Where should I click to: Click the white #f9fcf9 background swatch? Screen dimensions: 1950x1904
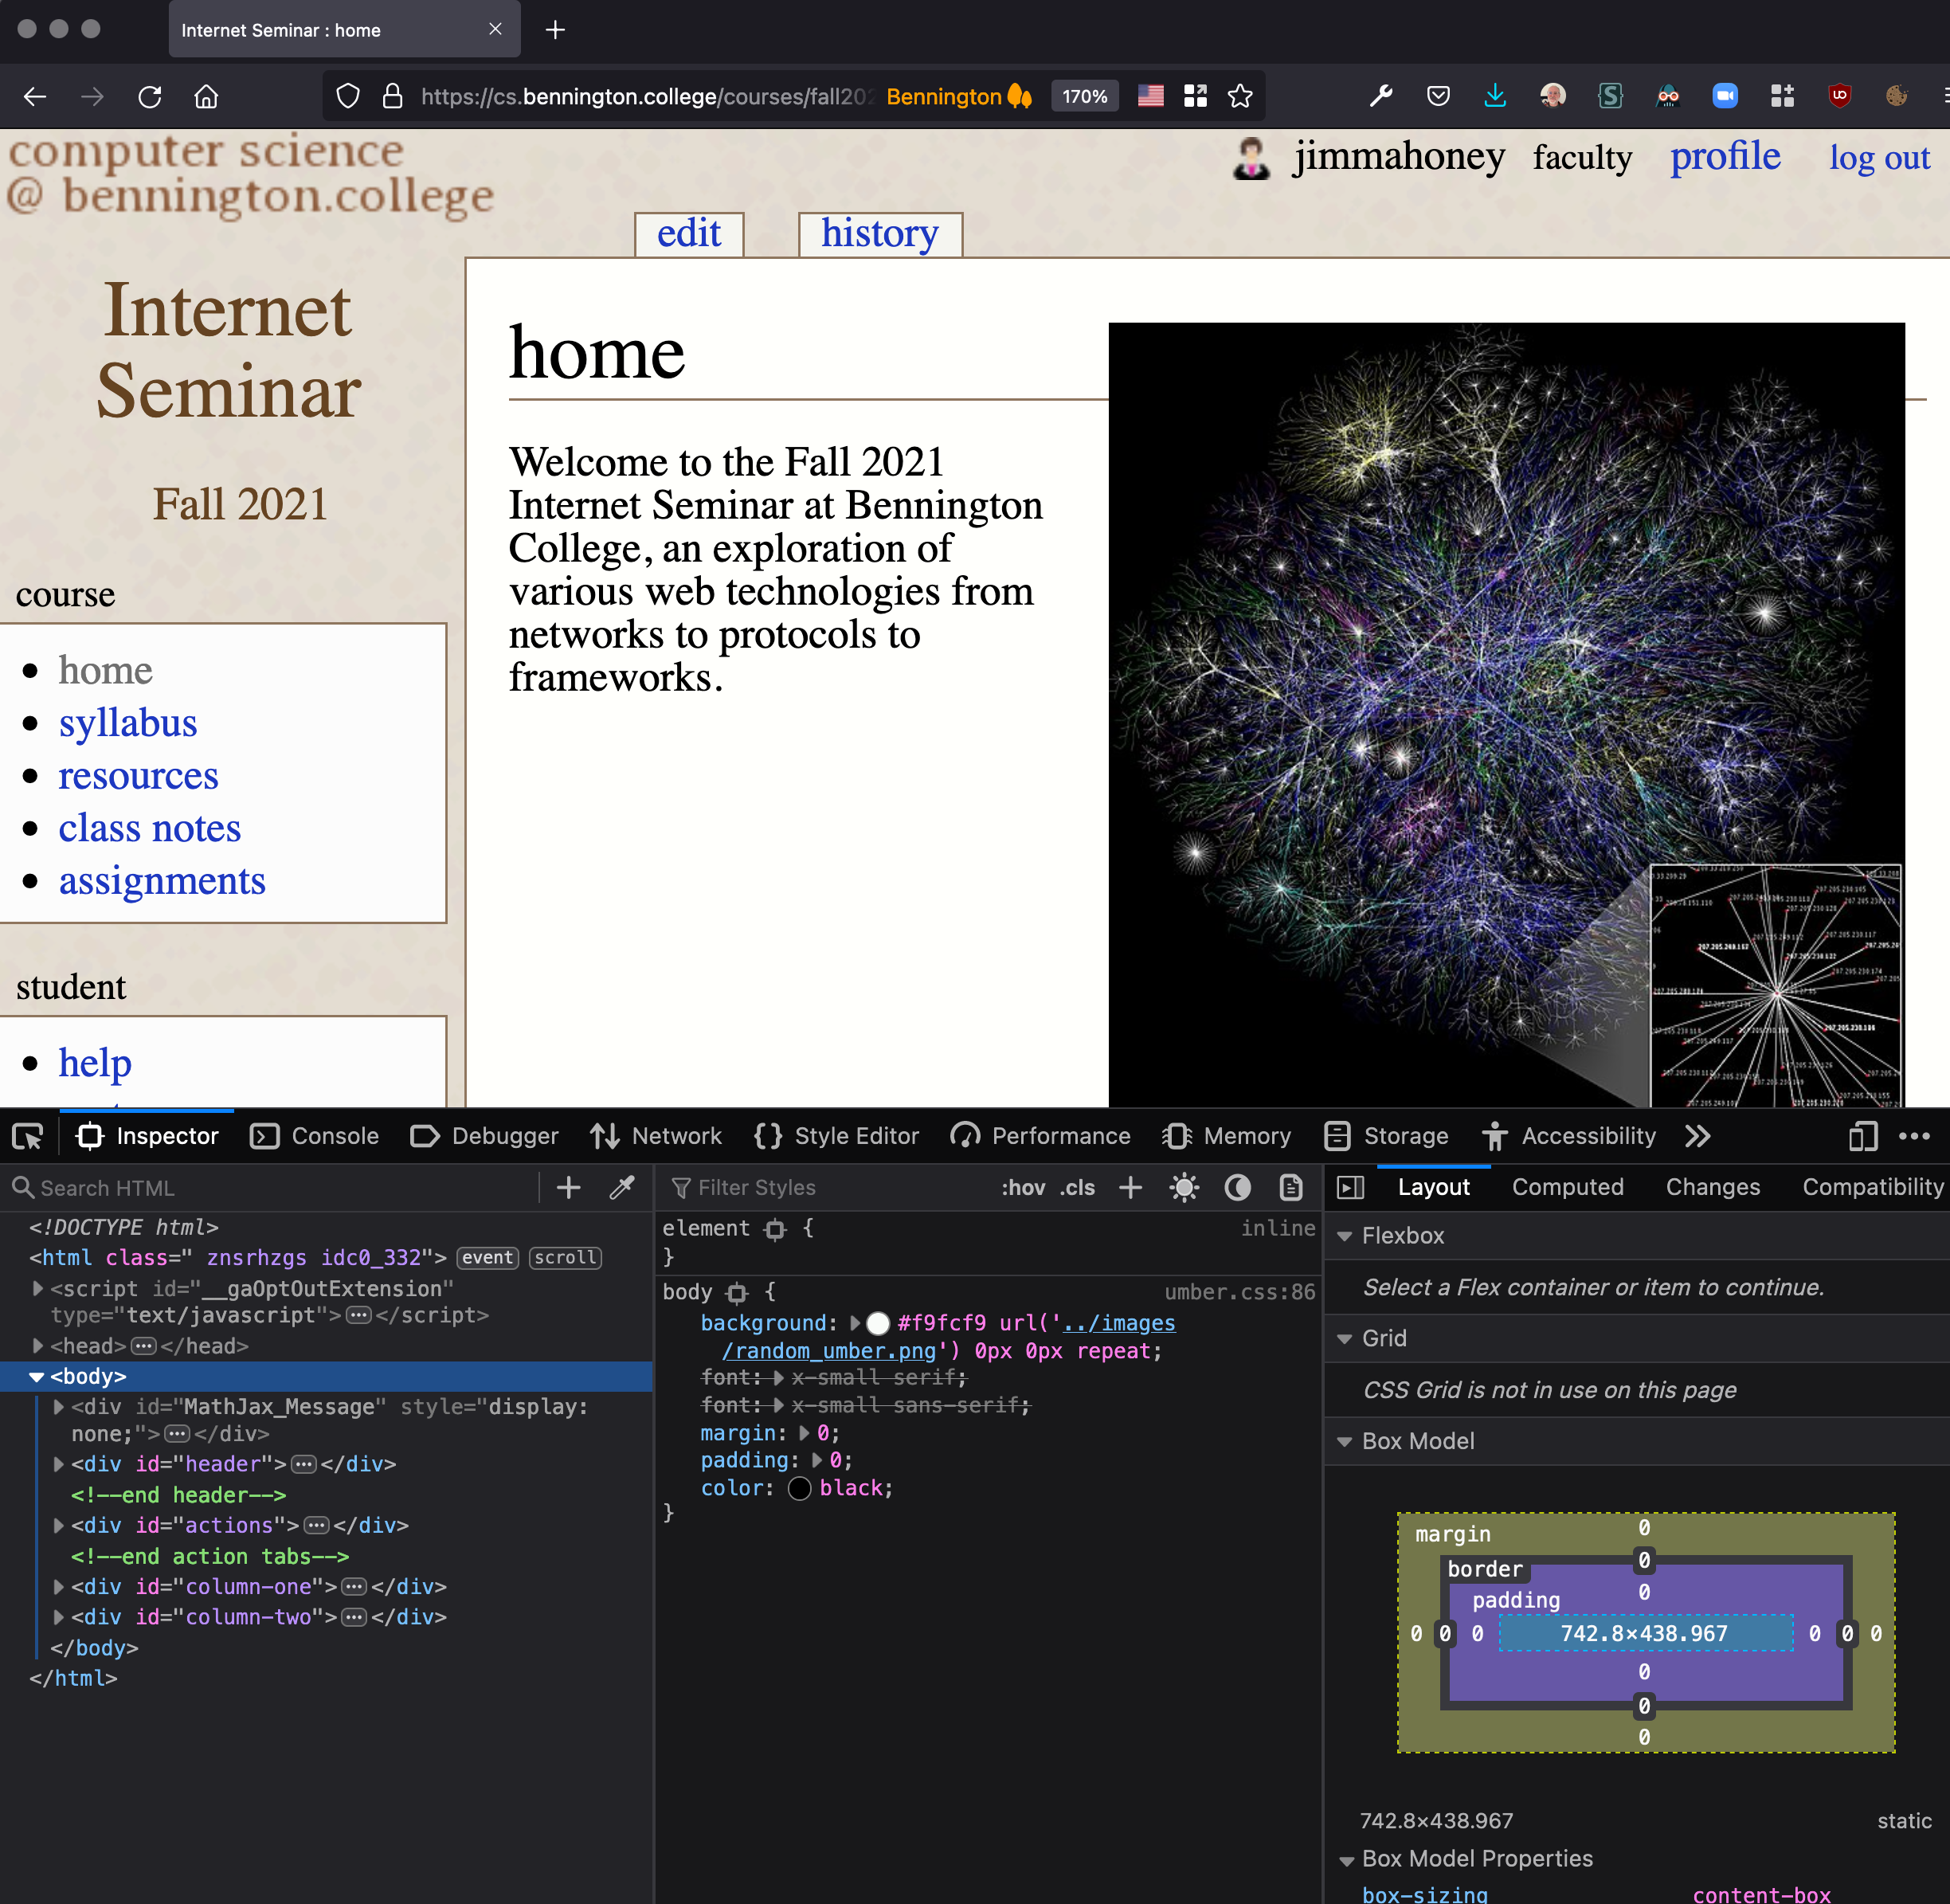point(877,1323)
